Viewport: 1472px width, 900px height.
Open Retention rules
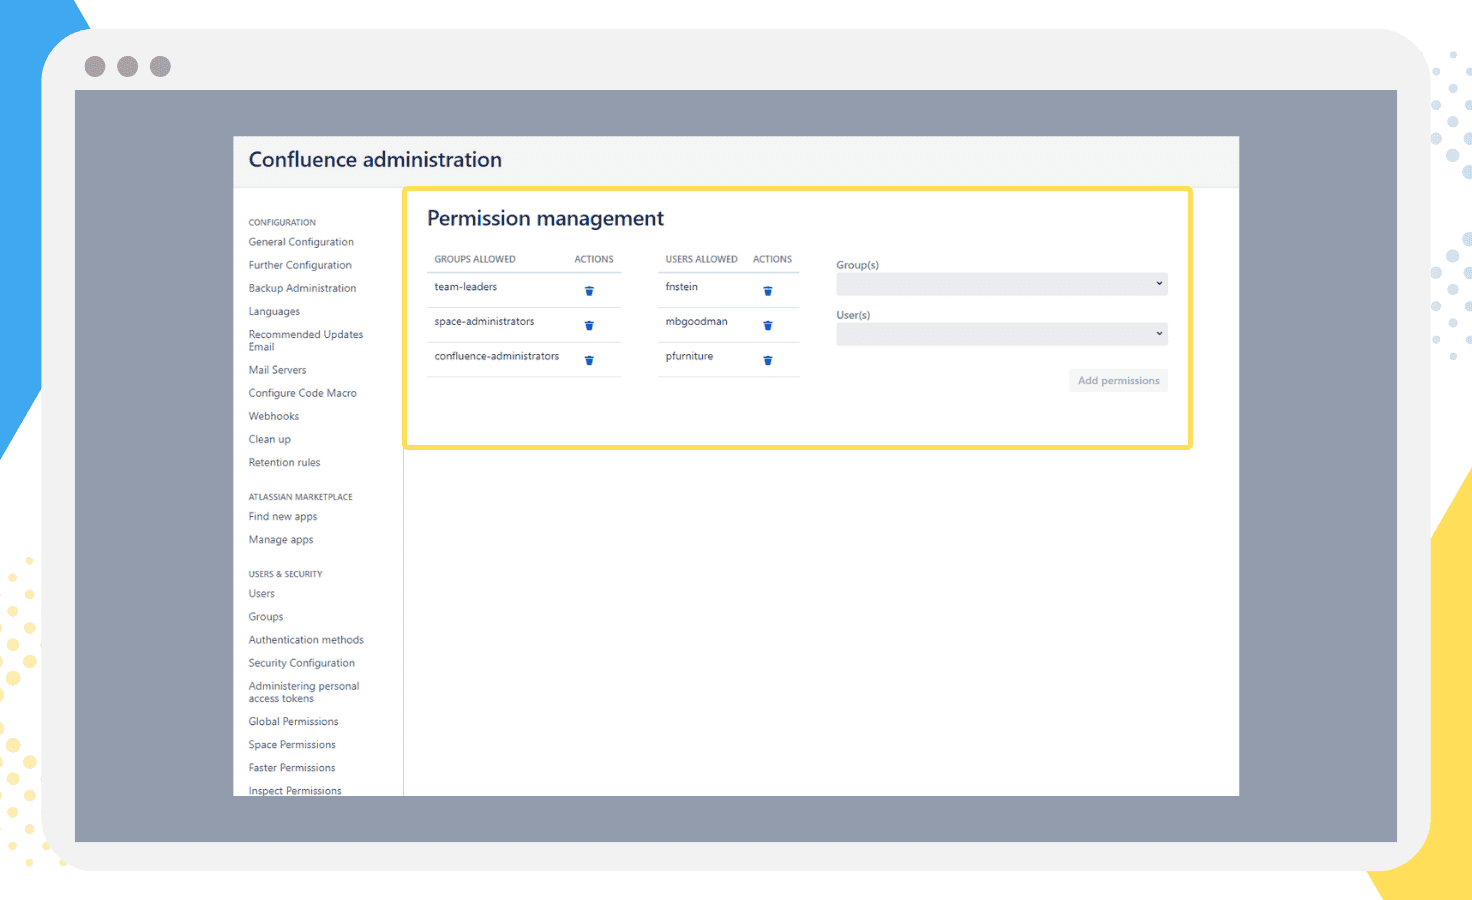284,463
